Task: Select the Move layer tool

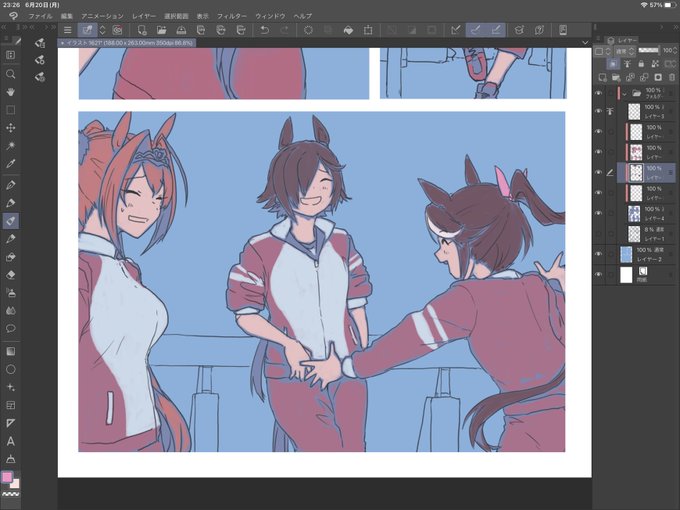Action: click(10, 128)
